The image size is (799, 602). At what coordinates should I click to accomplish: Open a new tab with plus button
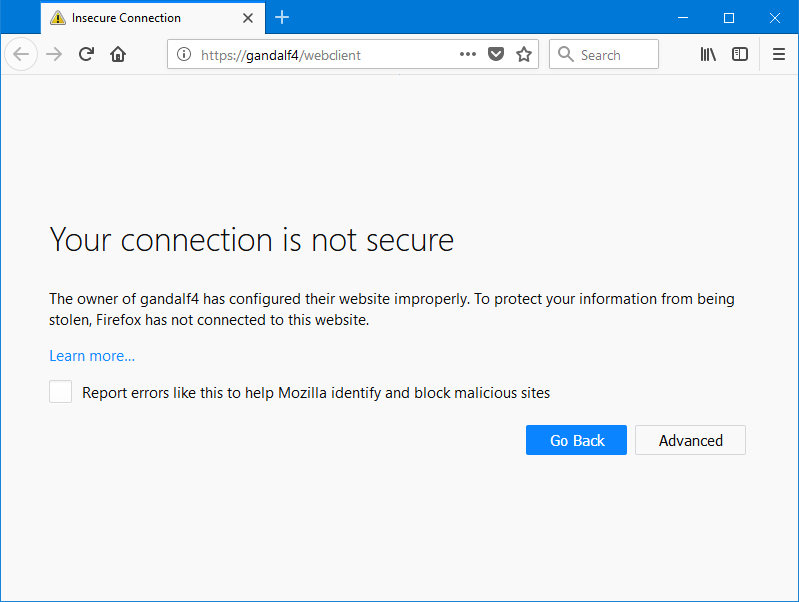click(282, 17)
